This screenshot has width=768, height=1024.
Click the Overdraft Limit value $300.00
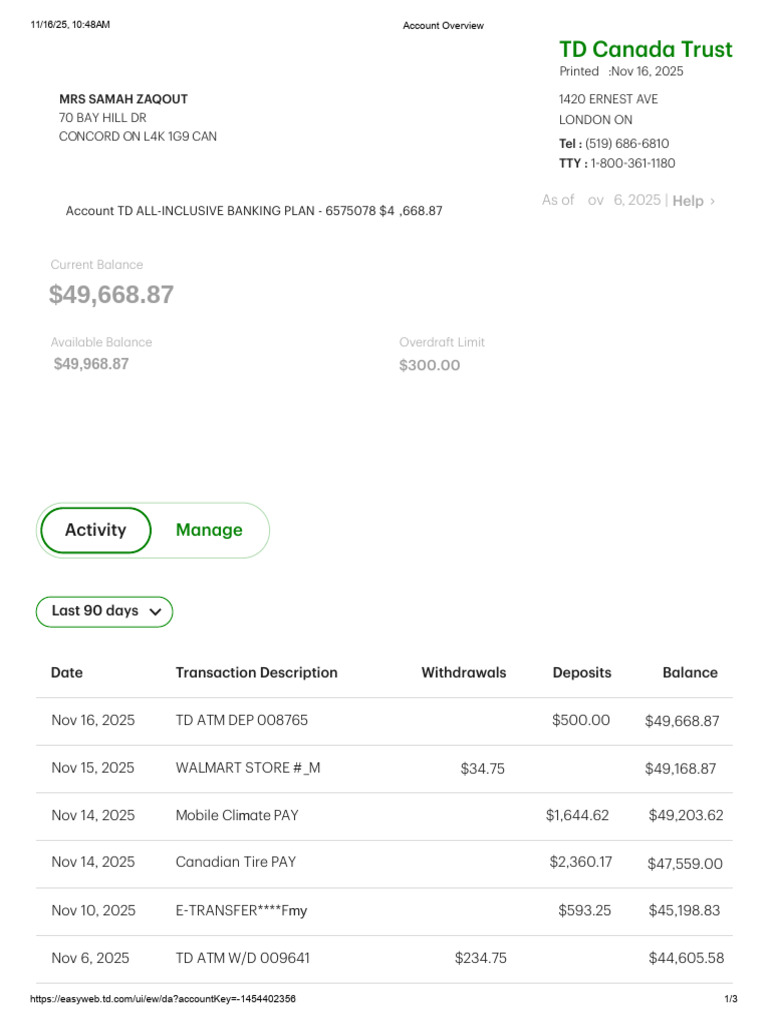[x=430, y=365]
